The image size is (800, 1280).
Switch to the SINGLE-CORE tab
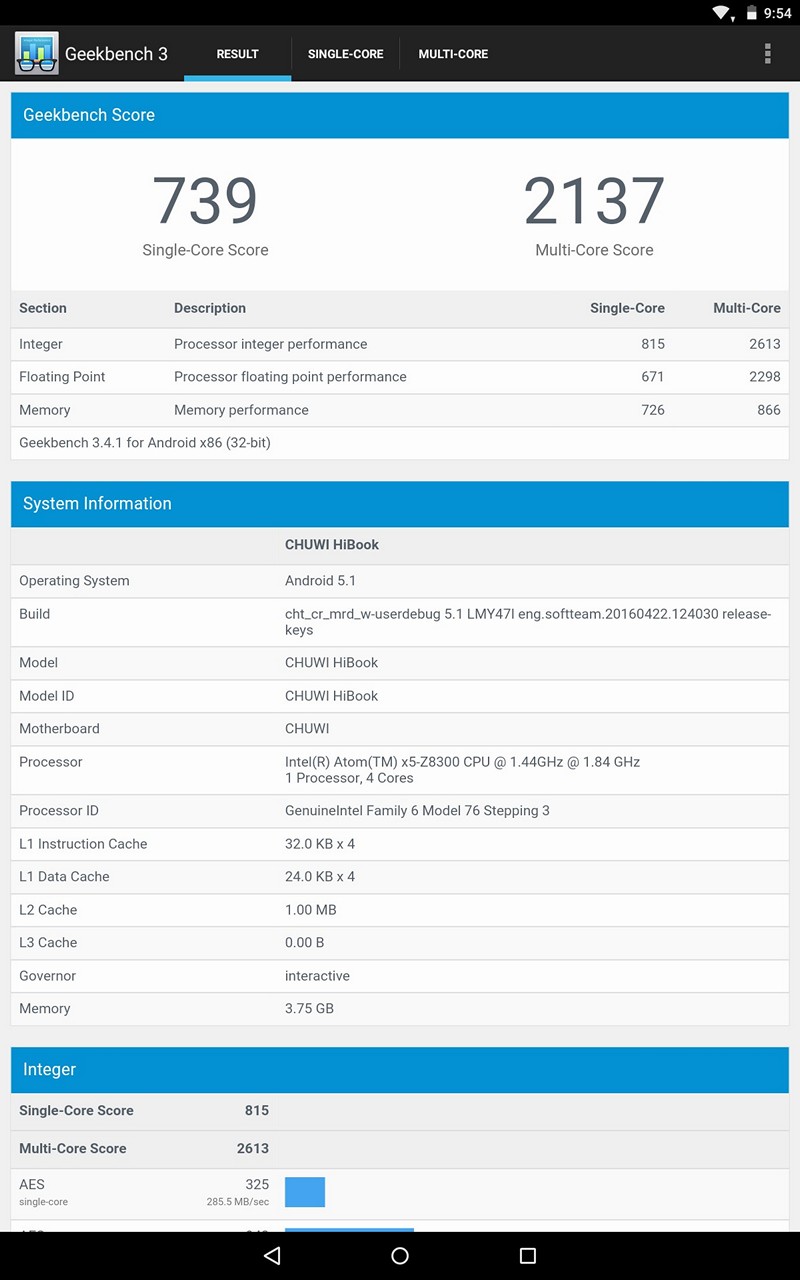tap(345, 54)
